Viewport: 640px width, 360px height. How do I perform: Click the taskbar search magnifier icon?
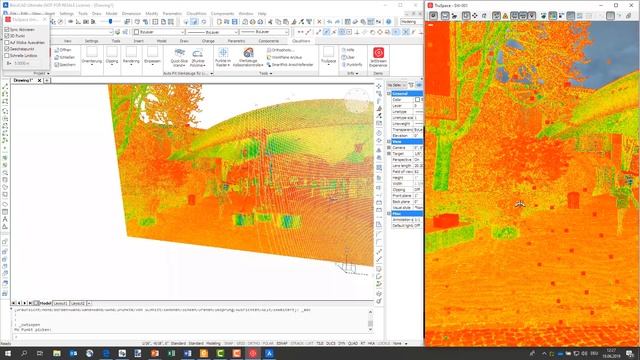(24, 353)
